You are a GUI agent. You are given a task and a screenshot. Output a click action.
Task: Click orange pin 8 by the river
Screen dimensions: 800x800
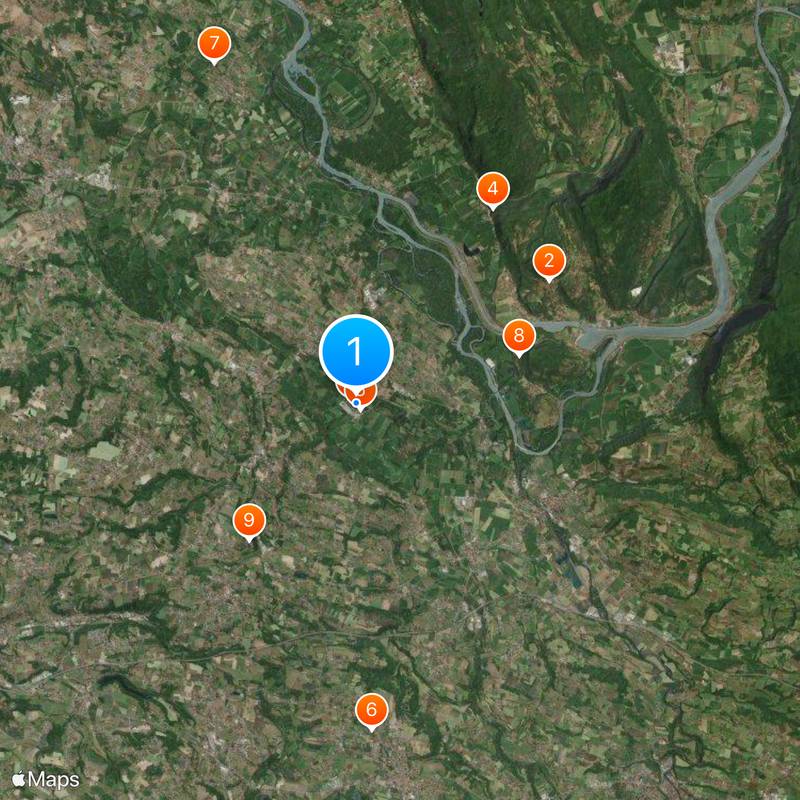519,336
